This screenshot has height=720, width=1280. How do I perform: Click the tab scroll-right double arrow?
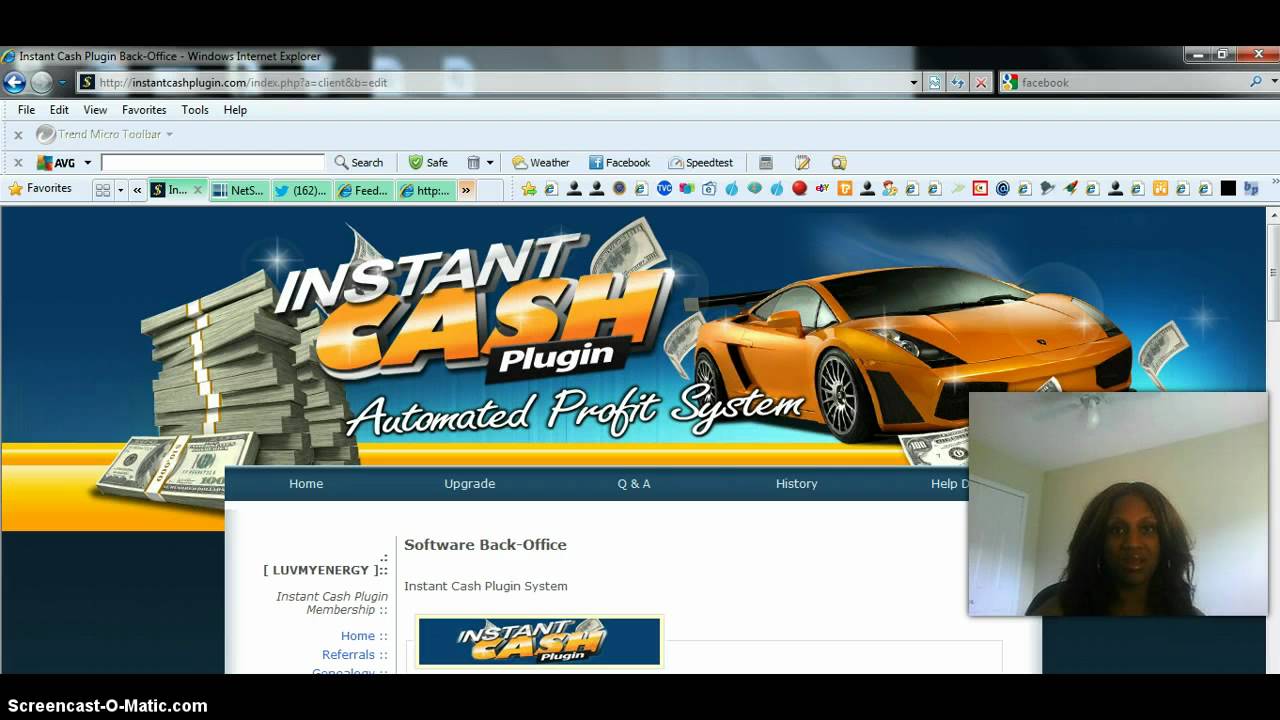[466, 190]
